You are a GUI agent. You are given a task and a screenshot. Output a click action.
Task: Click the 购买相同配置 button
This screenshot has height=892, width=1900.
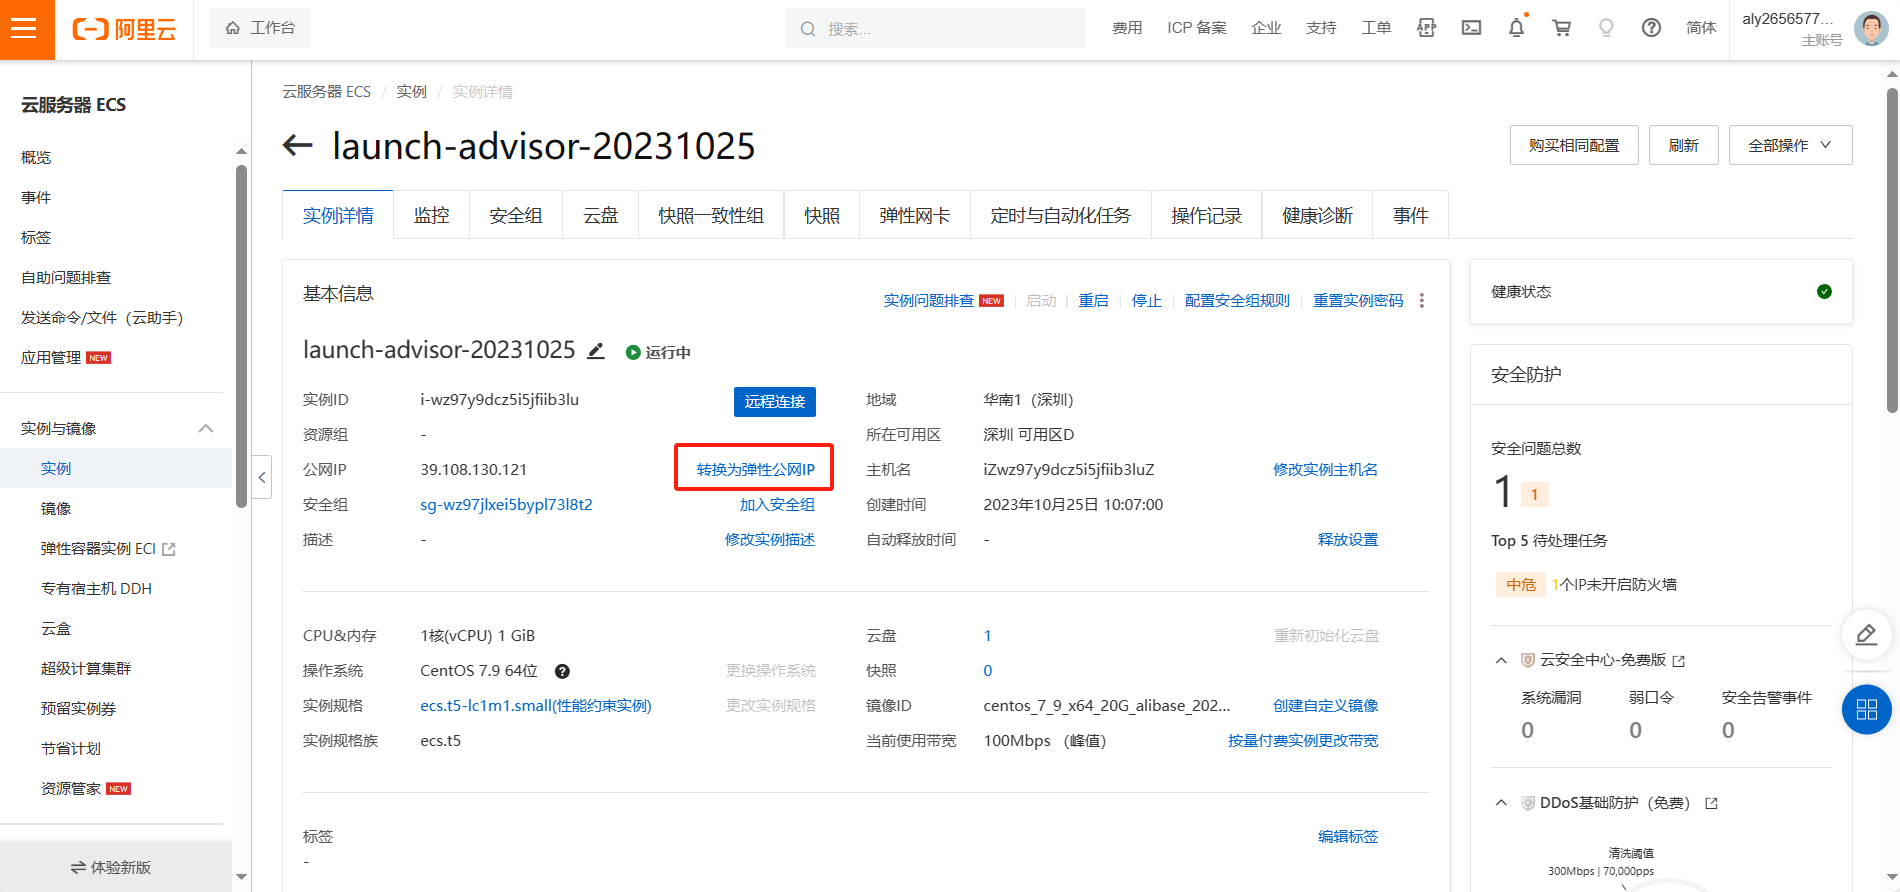point(1574,145)
